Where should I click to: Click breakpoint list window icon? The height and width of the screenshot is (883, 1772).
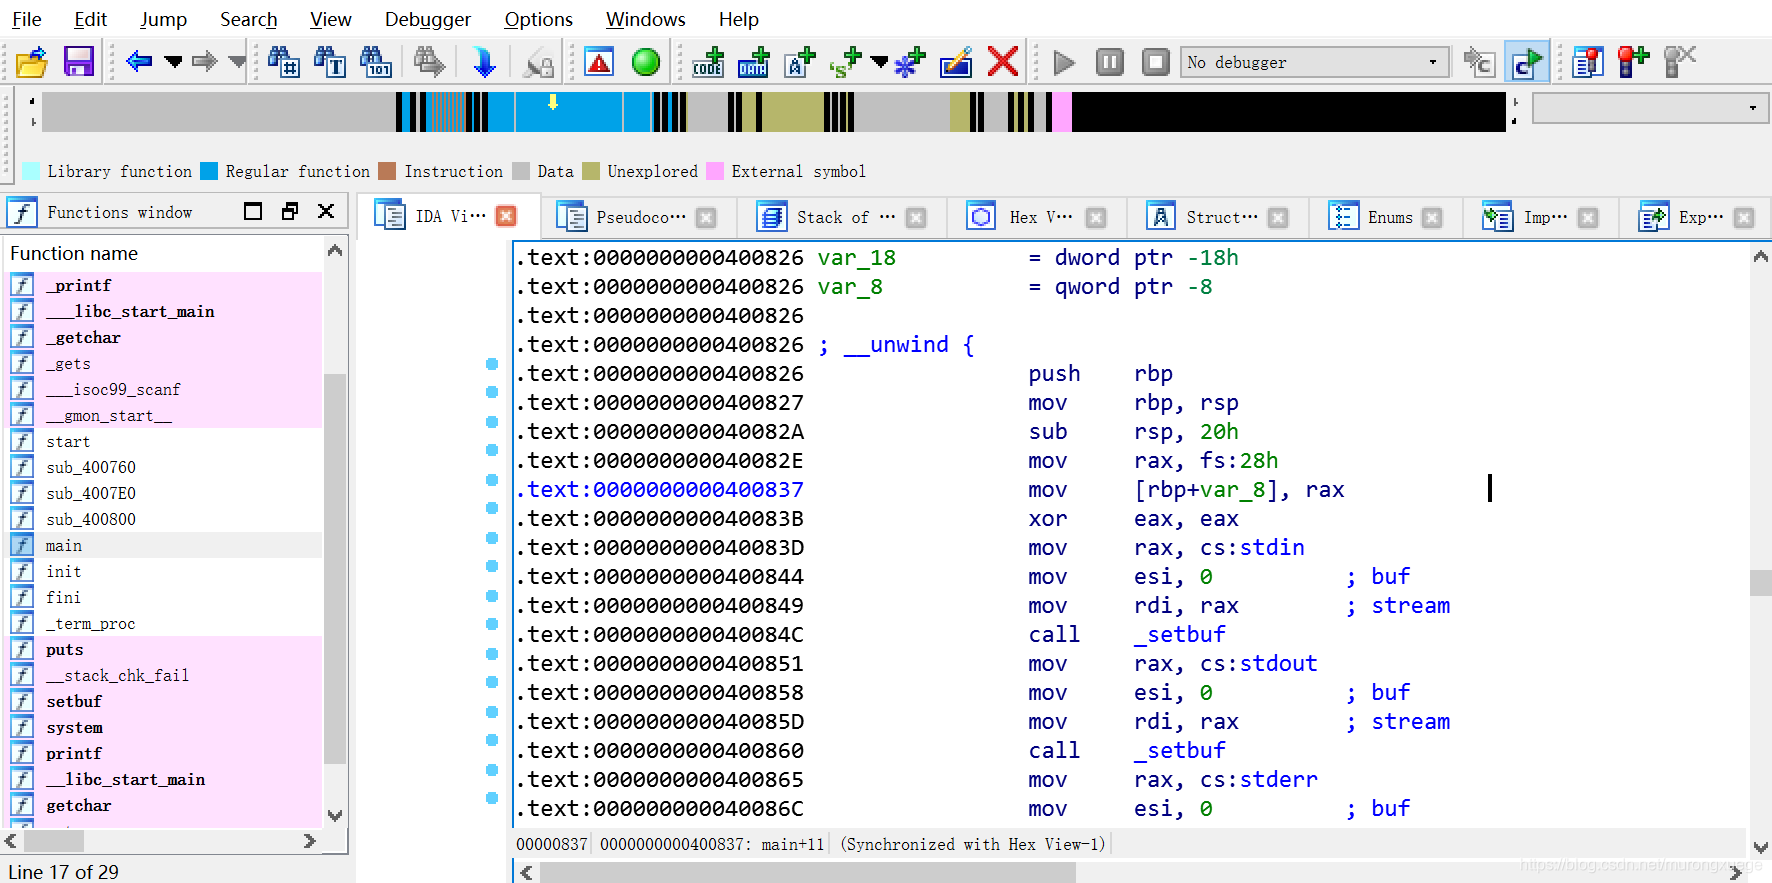[1587, 62]
